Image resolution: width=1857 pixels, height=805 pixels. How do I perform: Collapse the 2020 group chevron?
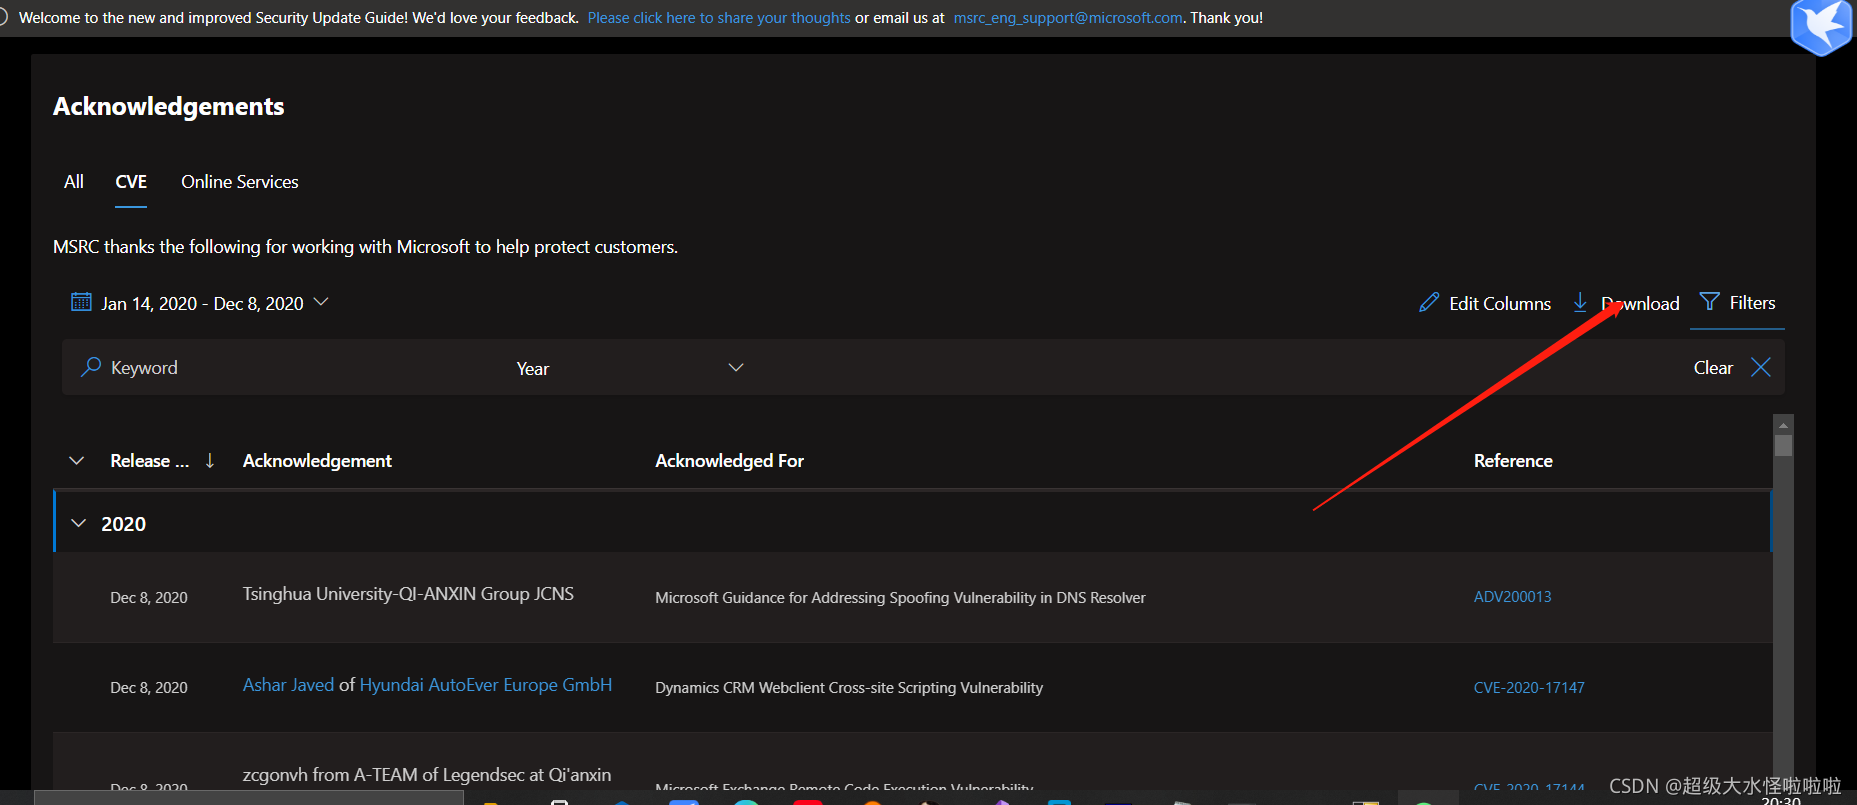tap(79, 523)
